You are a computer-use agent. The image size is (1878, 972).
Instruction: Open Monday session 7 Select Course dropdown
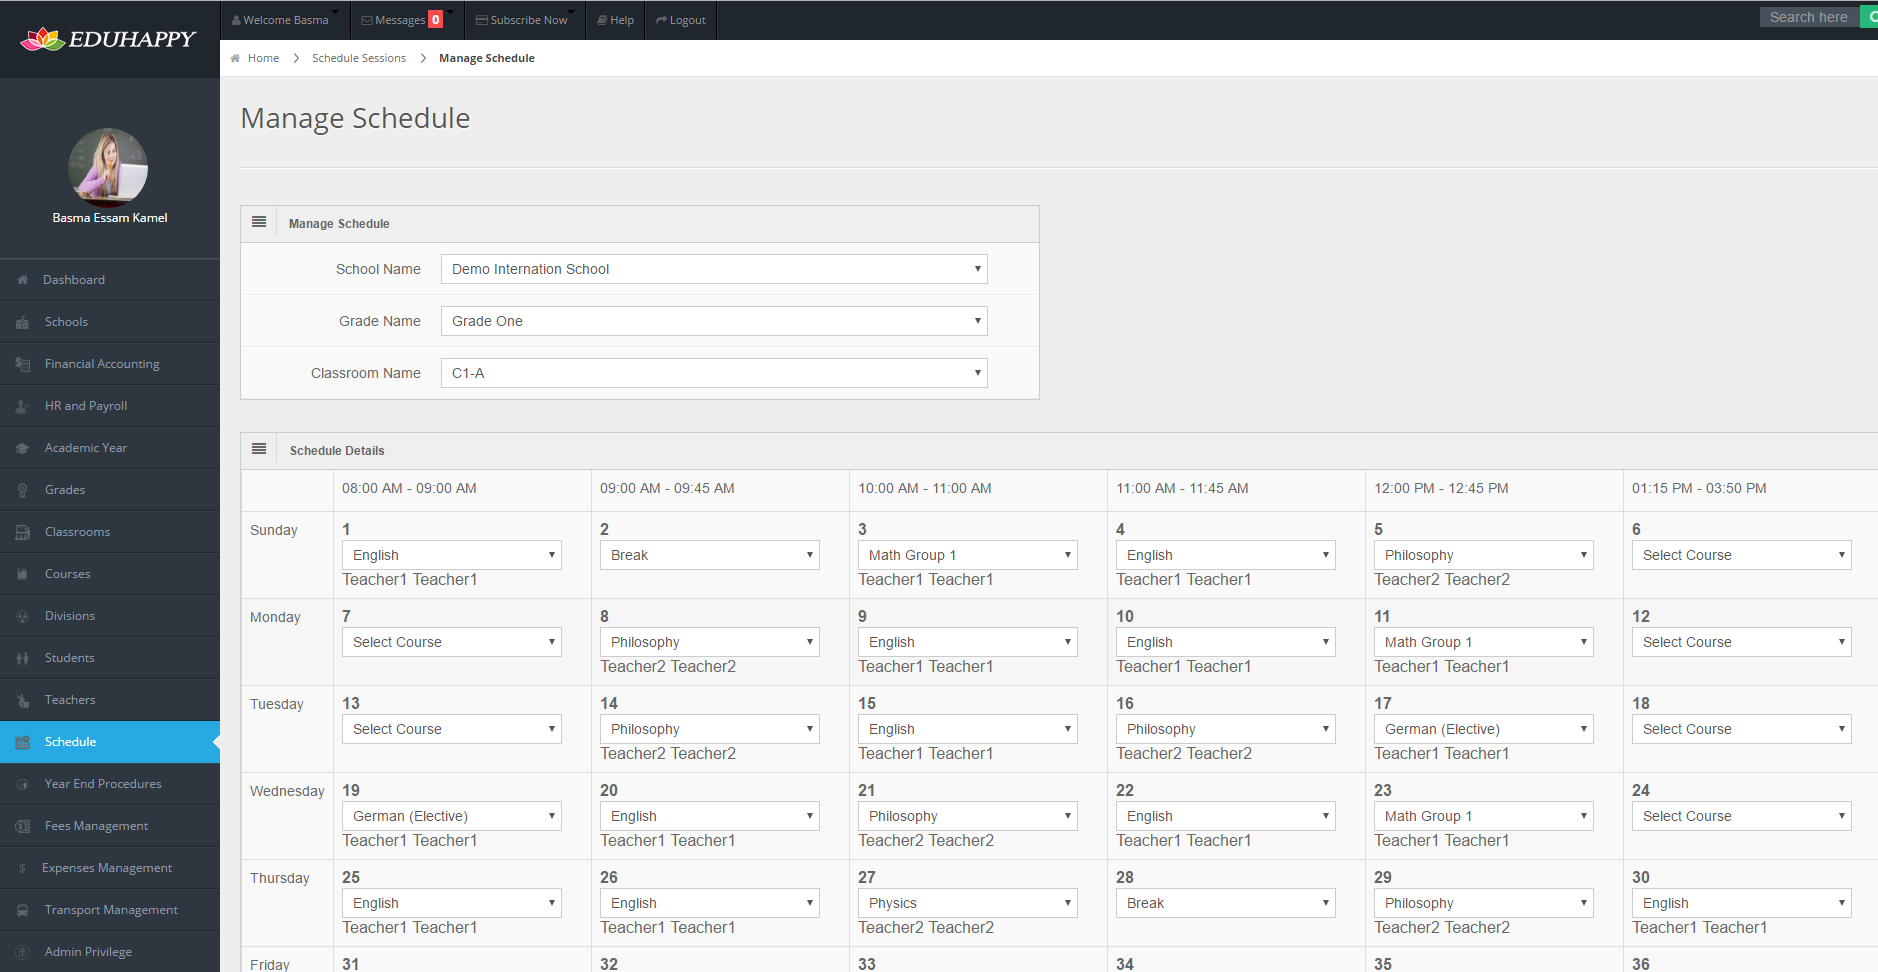pyautogui.click(x=452, y=642)
